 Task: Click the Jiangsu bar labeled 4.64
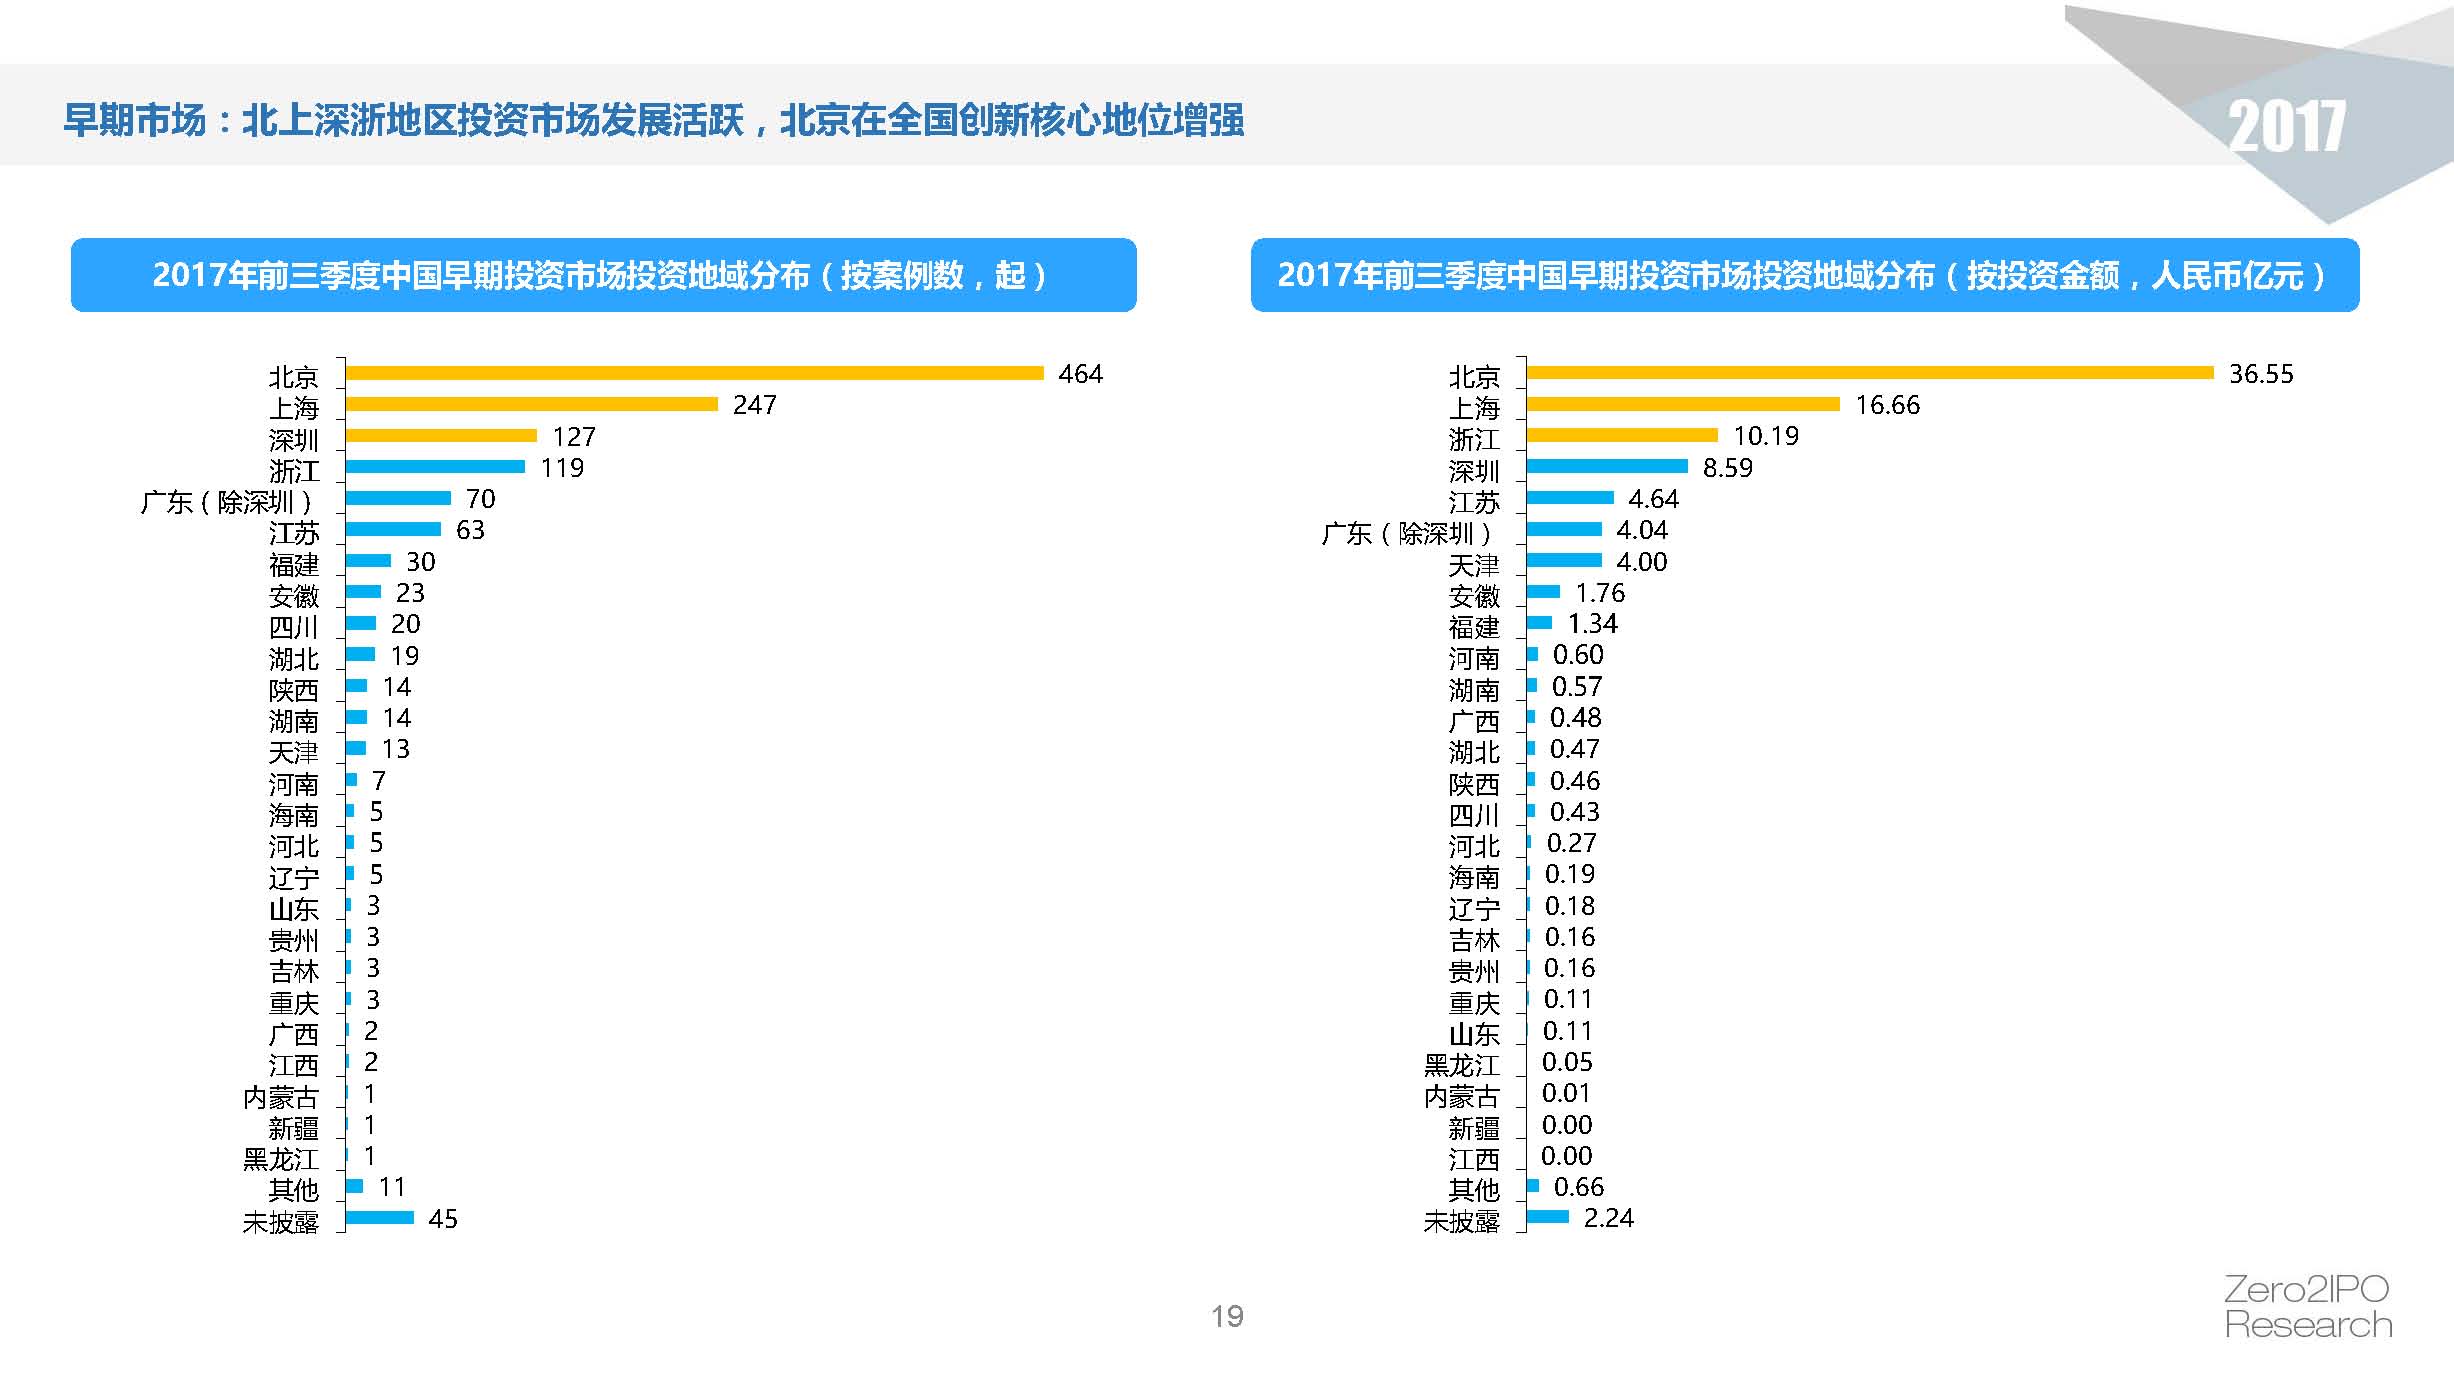pyautogui.click(x=1570, y=498)
